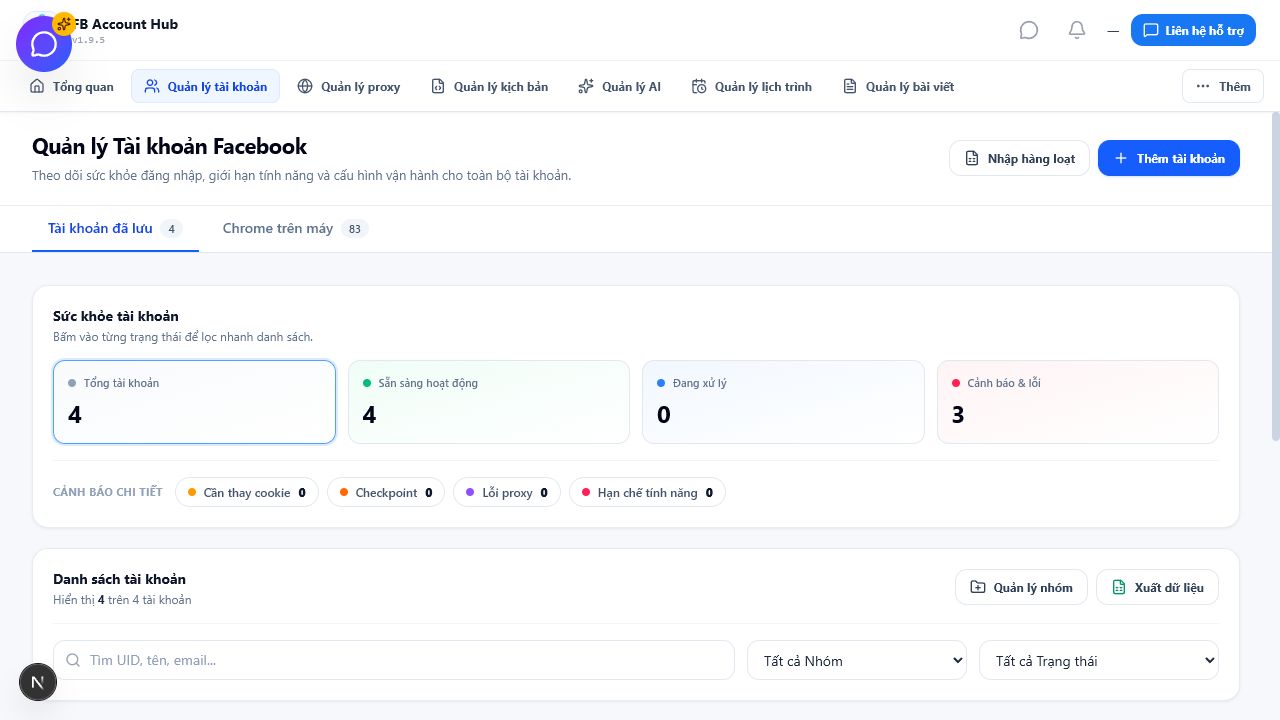1280x720 pixels.
Task: Open the Quản lý AI menu
Action: 619,87
